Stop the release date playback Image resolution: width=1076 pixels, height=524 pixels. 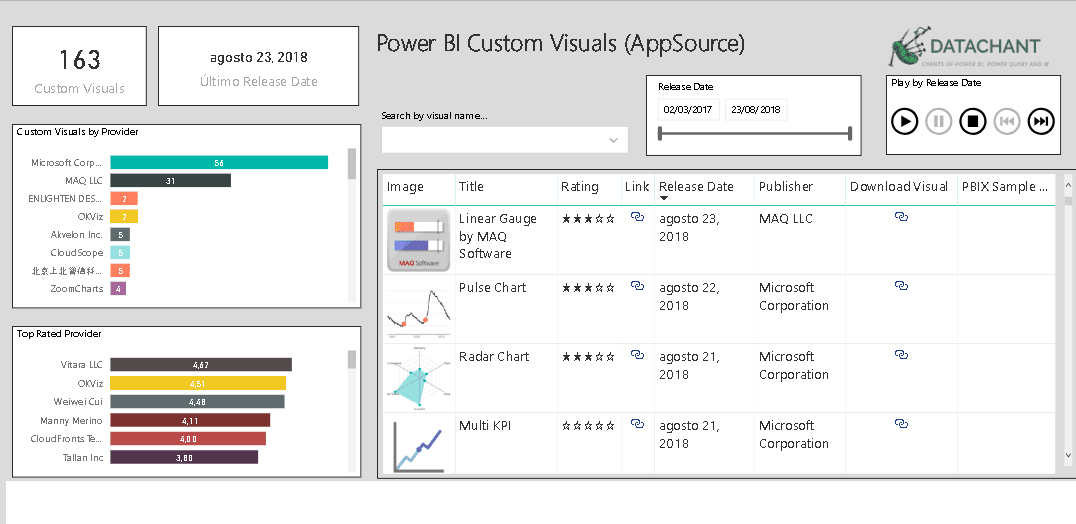tap(972, 122)
